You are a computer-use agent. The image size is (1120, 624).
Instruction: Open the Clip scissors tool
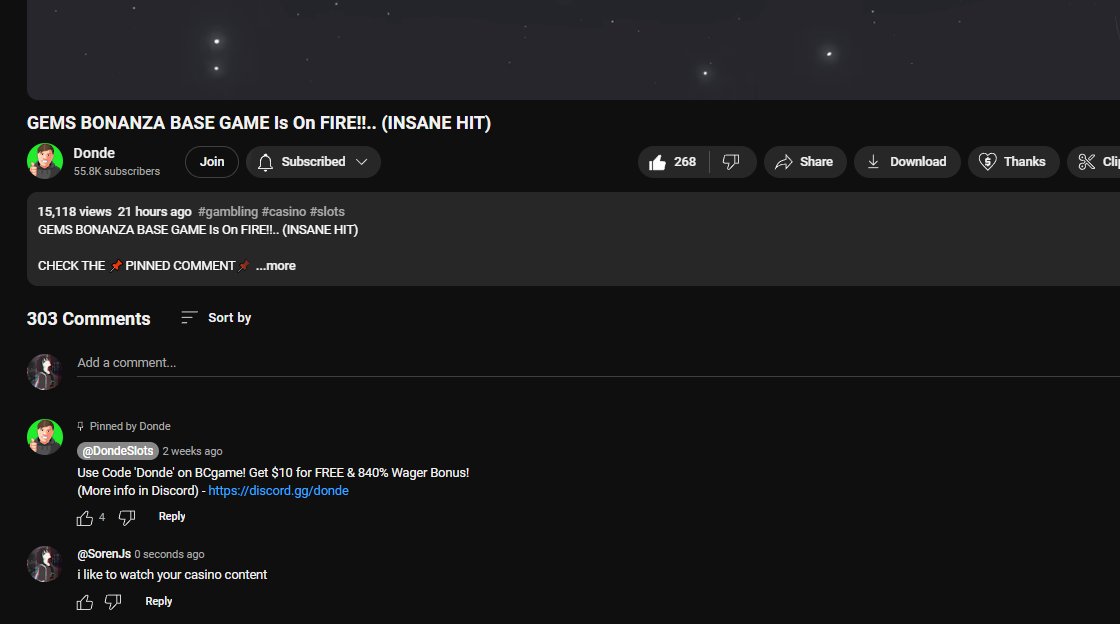coord(1094,162)
